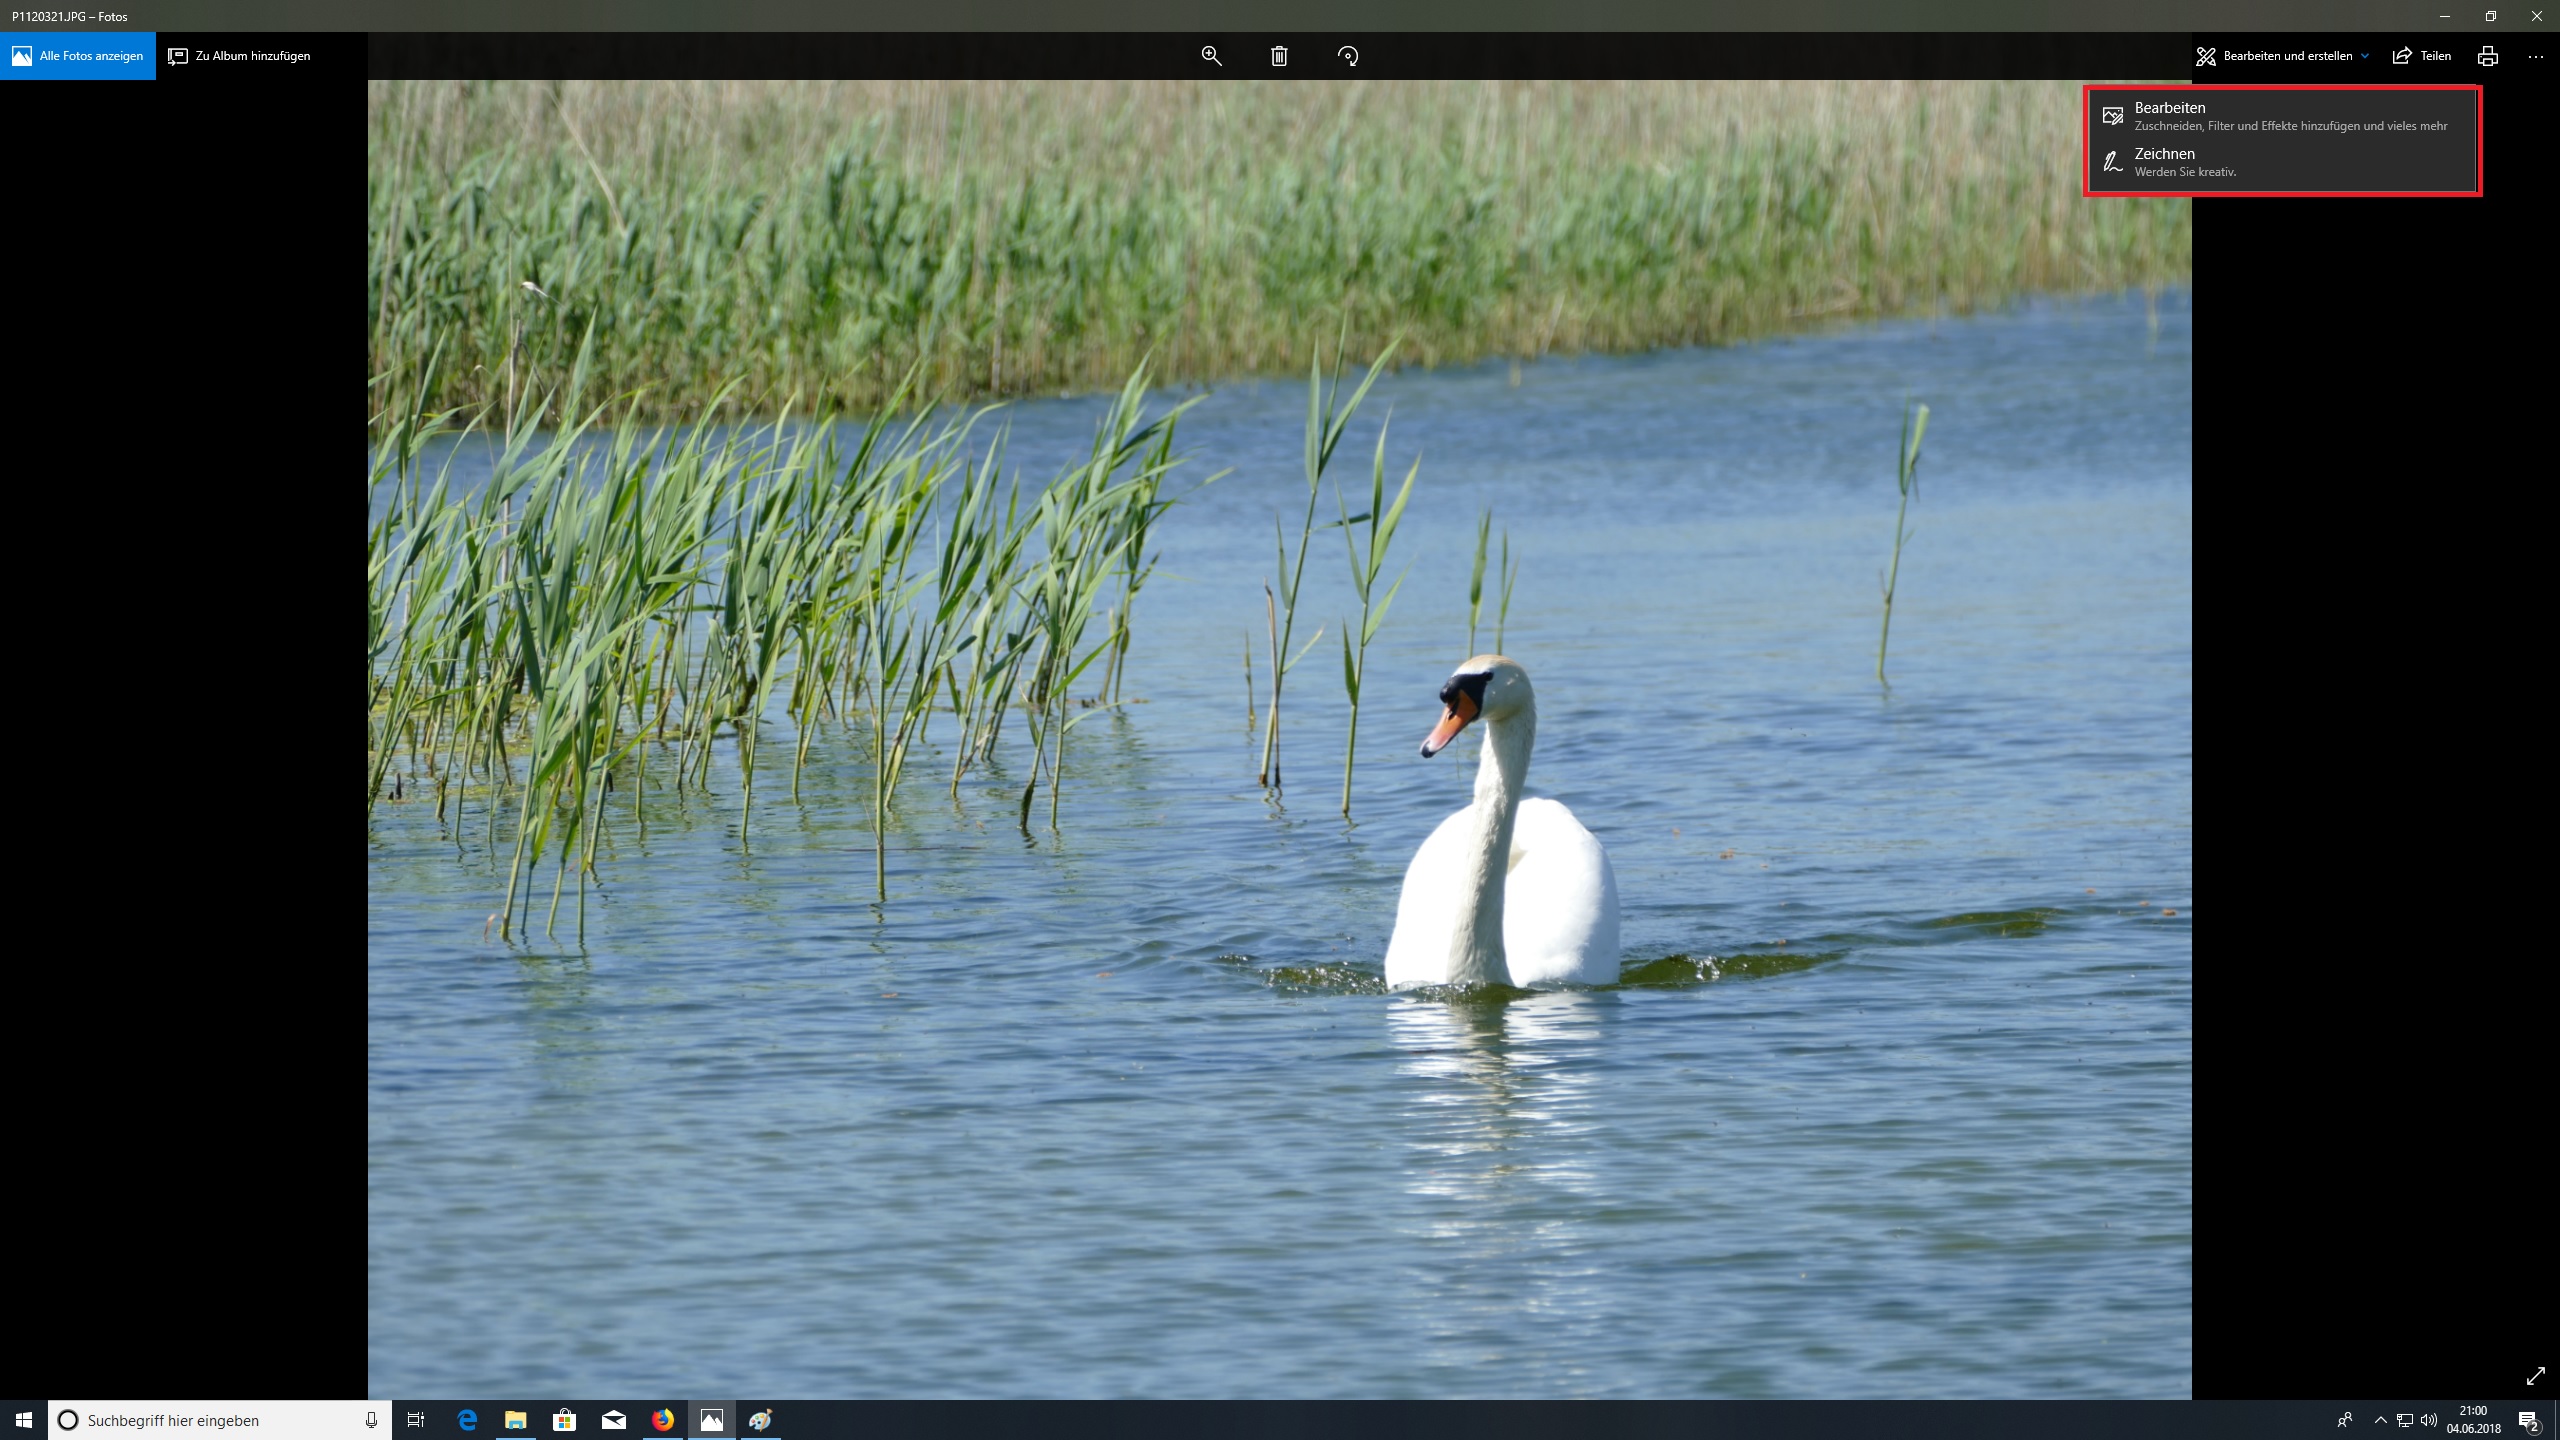Open File Explorer from the taskbar
The width and height of the screenshot is (2560, 1440).
(x=515, y=1420)
